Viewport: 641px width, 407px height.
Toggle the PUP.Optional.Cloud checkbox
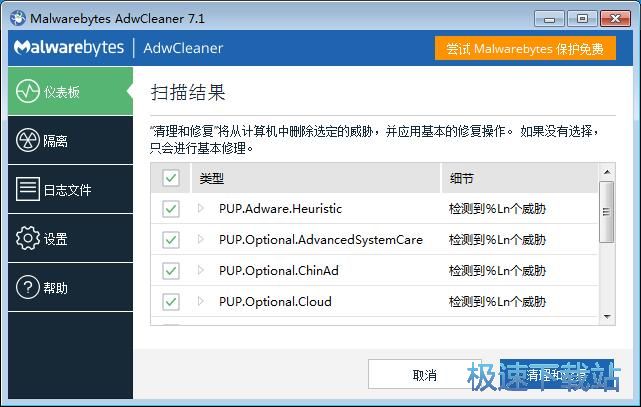point(171,301)
